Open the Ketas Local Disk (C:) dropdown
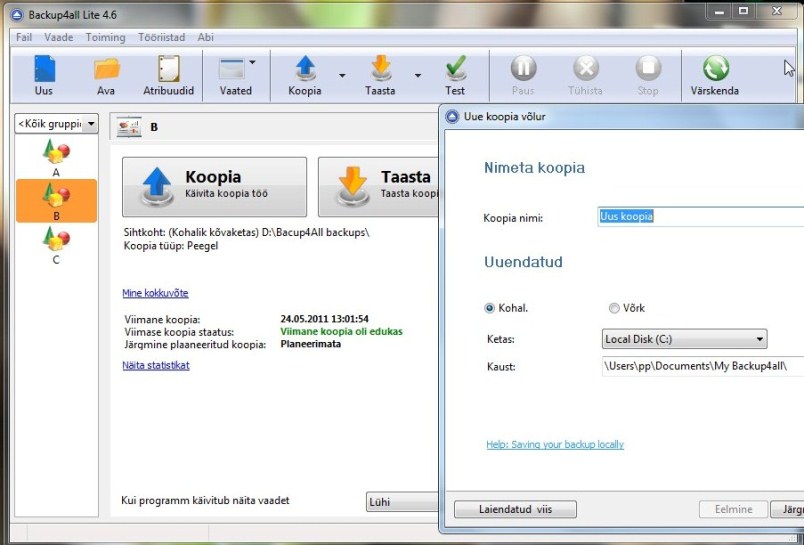Image resolution: width=804 pixels, height=545 pixels. [685, 339]
